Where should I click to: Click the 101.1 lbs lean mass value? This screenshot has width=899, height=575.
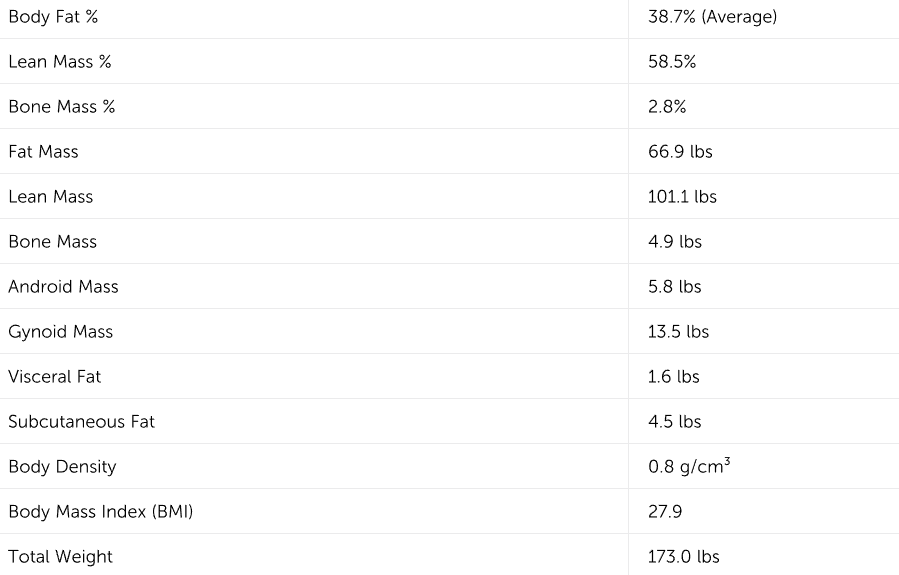point(682,197)
